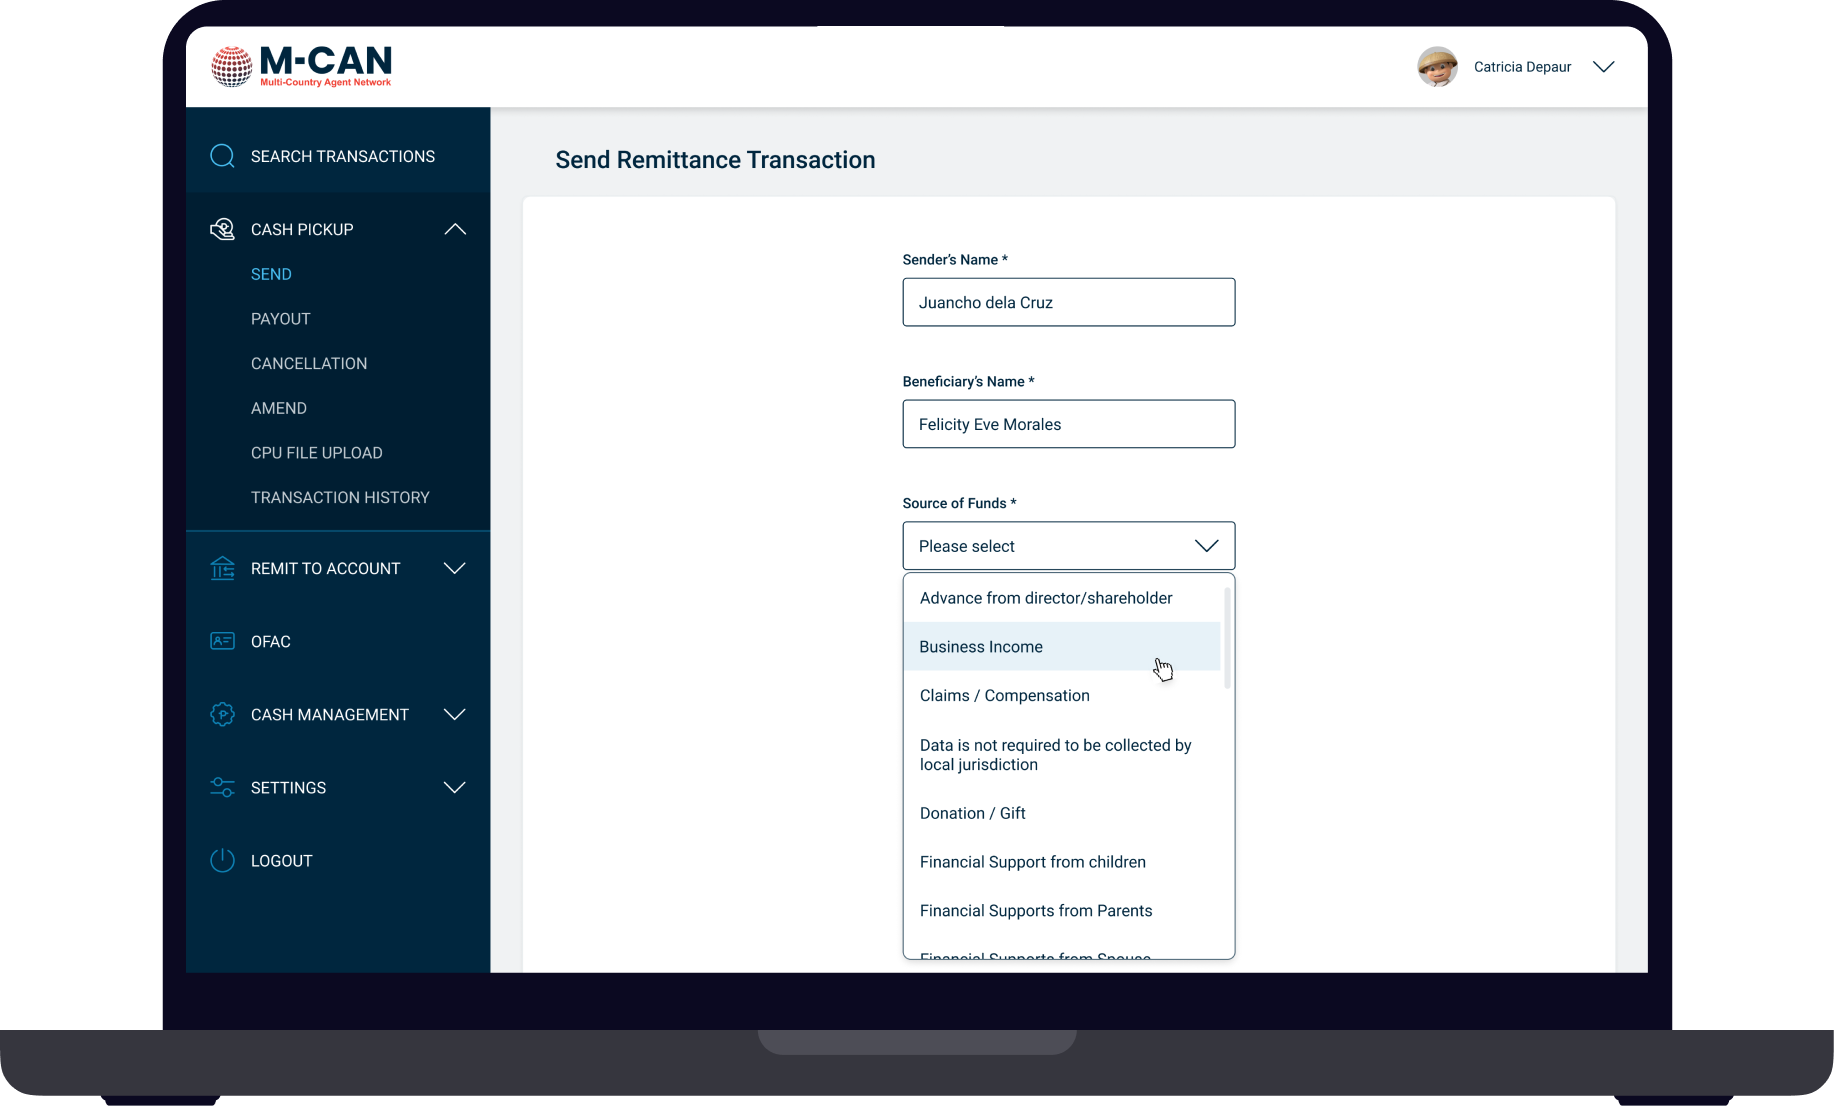Collapse the Cash Pickup section chevron
Viewport: 1834px width, 1106px height.
click(x=455, y=229)
